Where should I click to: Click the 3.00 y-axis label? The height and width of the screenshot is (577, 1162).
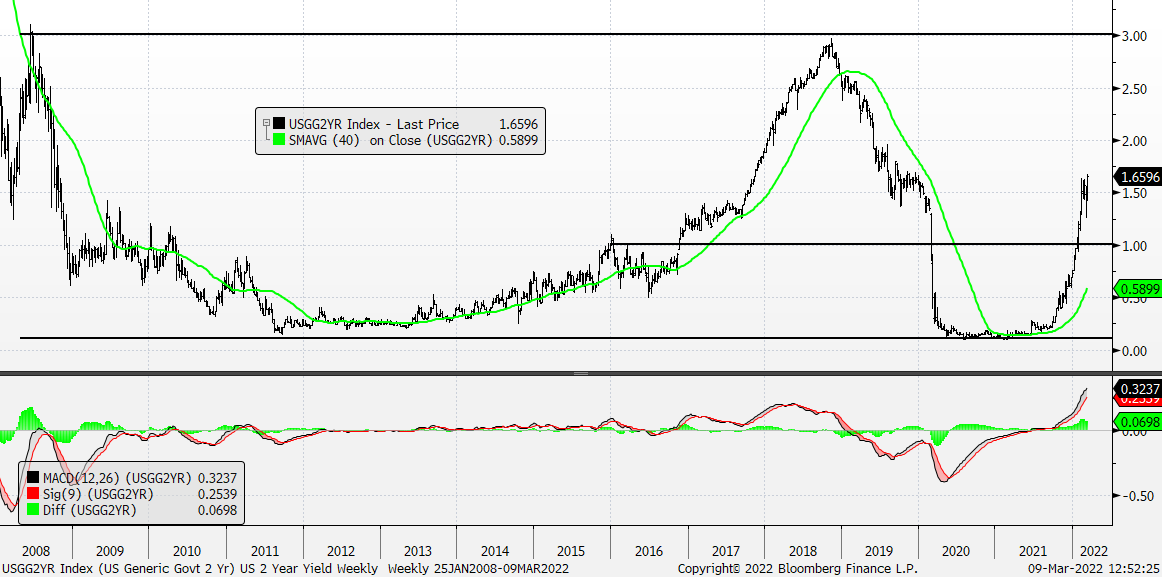pos(1136,36)
